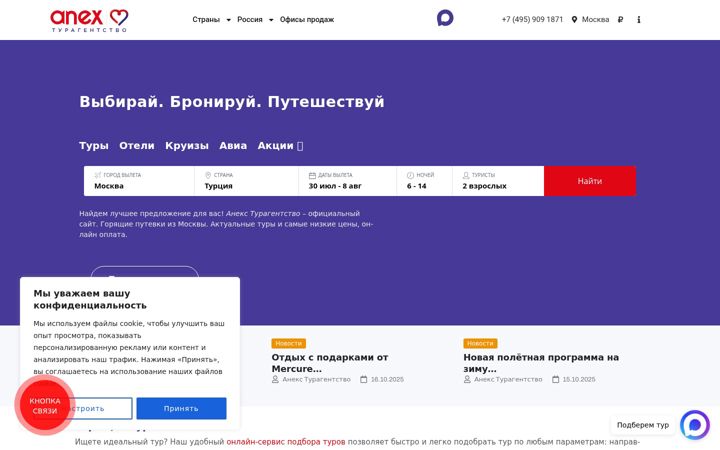This screenshot has height=450, width=720.
Task: Switch to the Отели tab
Action: (137, 146)
